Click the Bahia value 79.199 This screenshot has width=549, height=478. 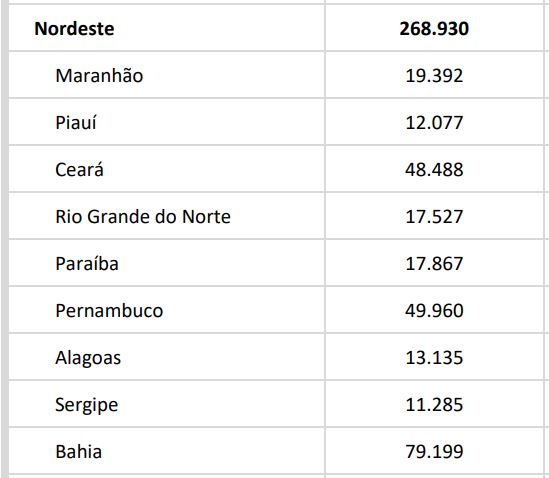tap(434, 452)
